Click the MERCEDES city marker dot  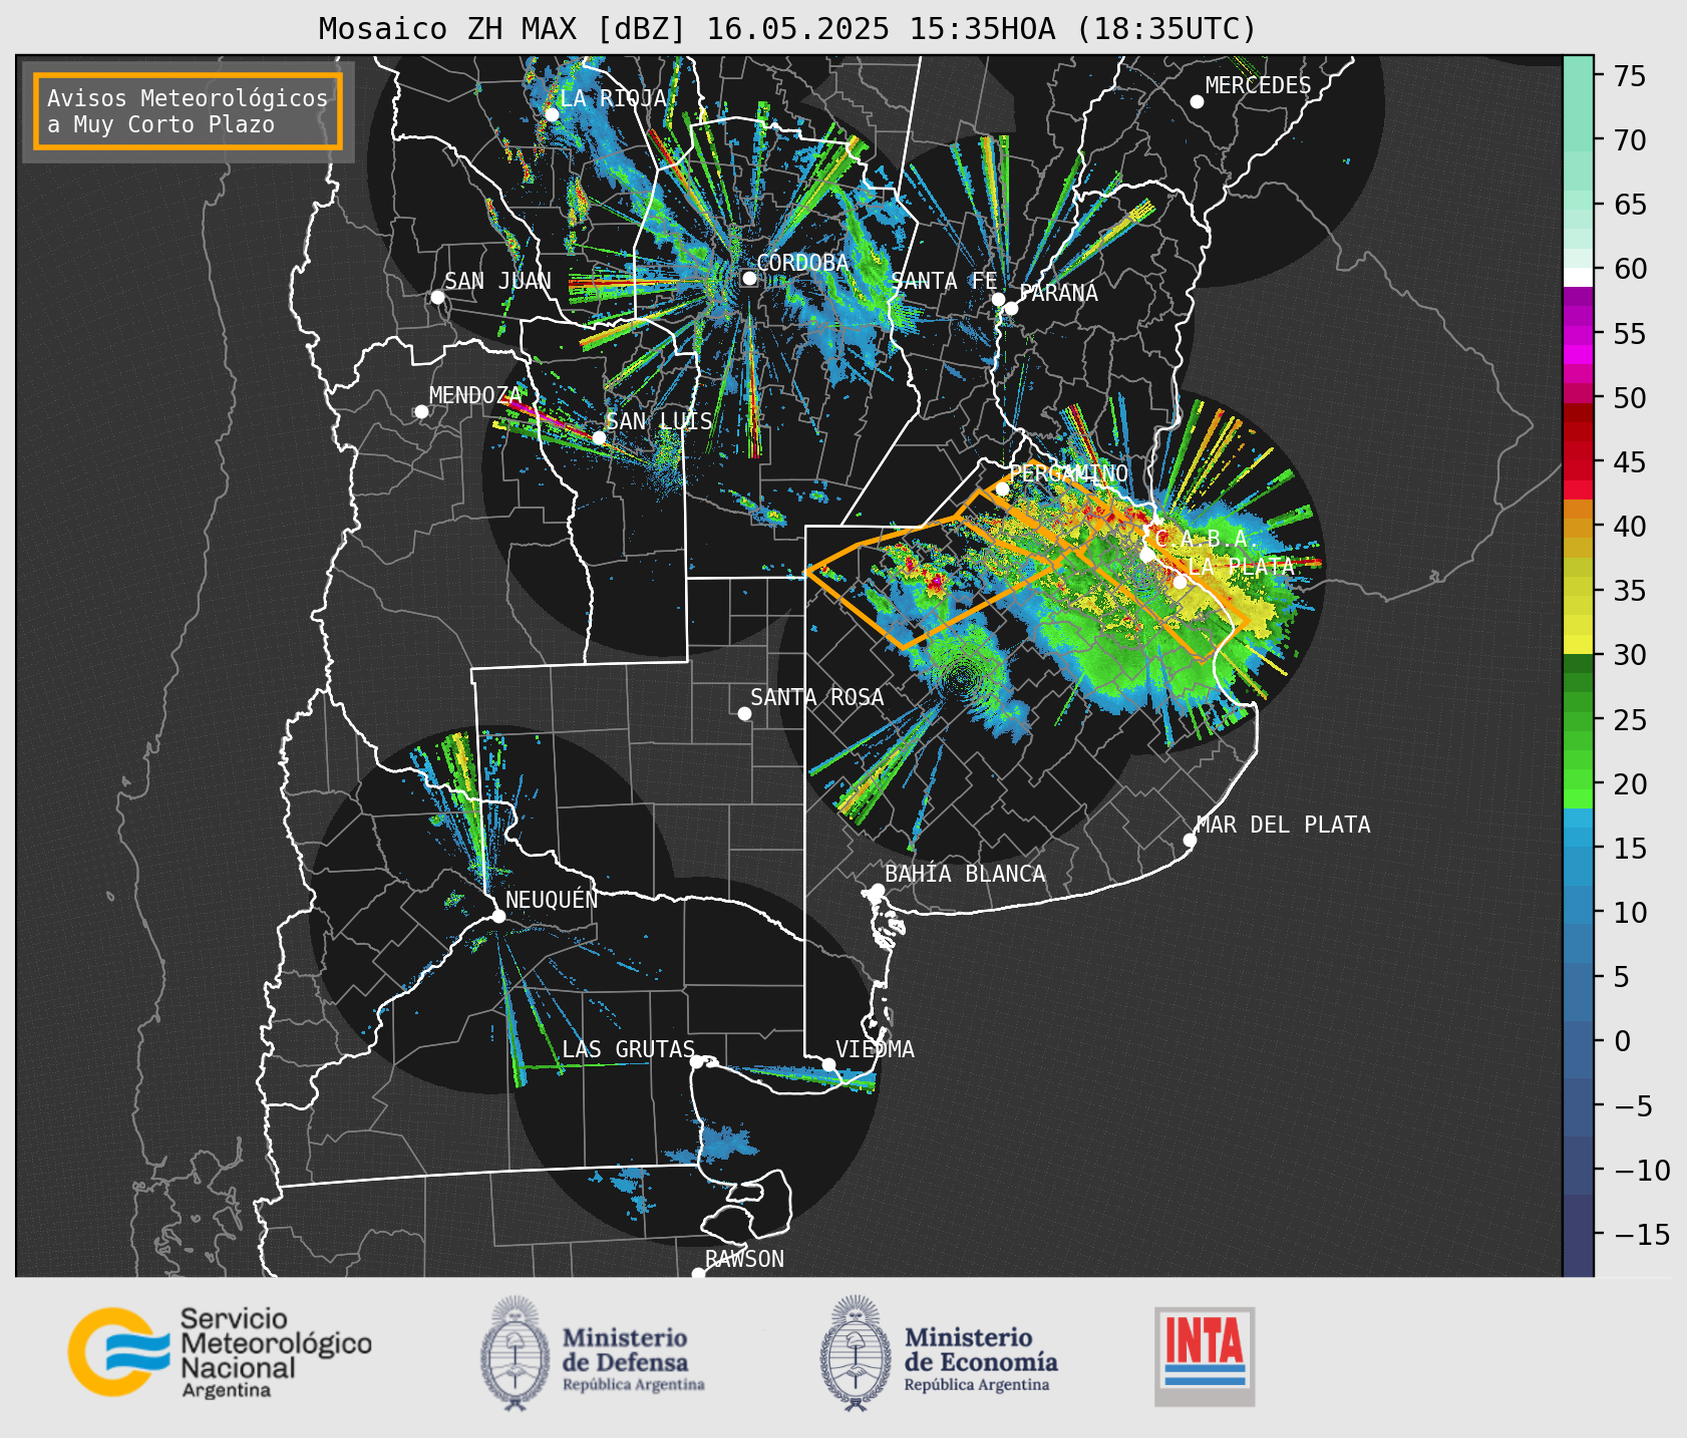(1197, 102)
